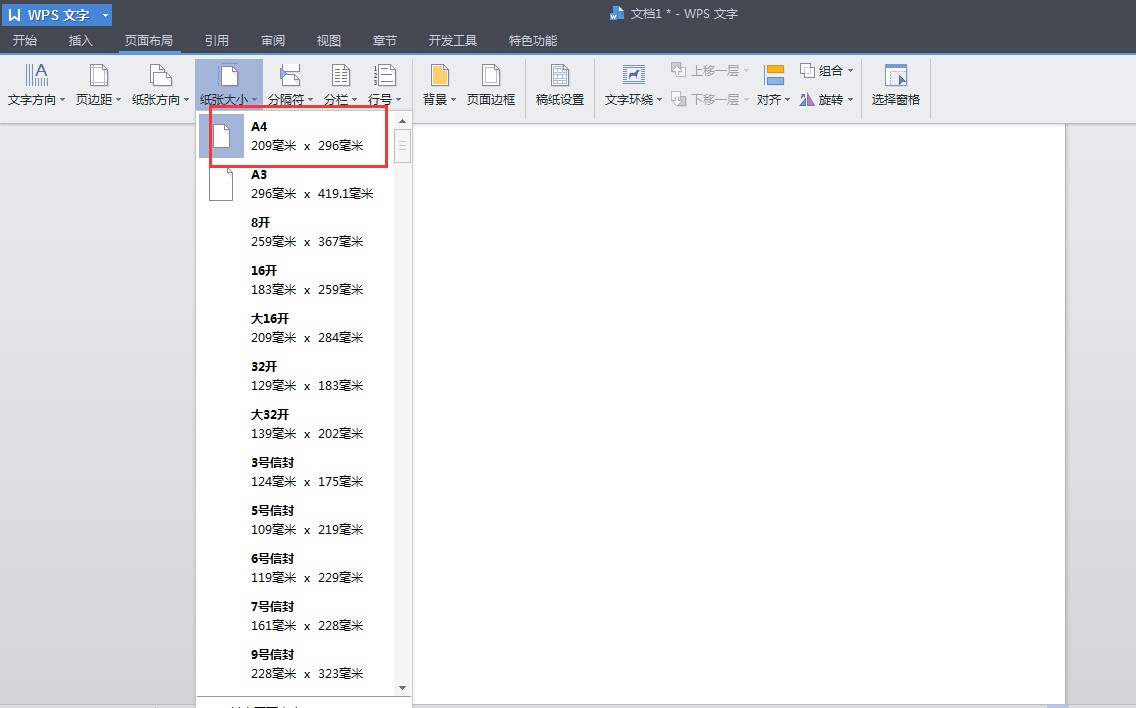1136x708 pixels.
Task: Choose the 大16开 paper size
Action: click(x=296, y=328)
